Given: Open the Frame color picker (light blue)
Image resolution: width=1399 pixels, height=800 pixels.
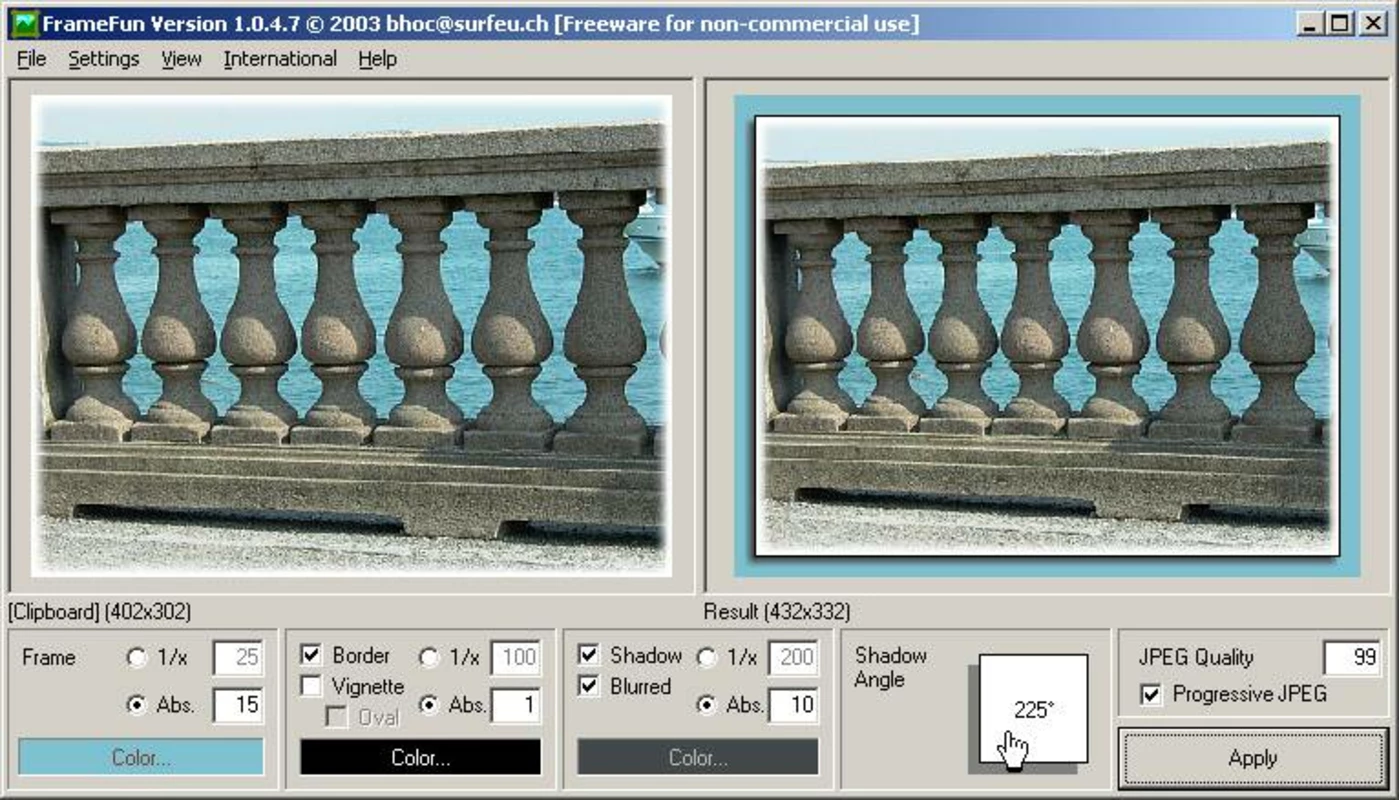Looking at the screenshot, I should (141, 757).
